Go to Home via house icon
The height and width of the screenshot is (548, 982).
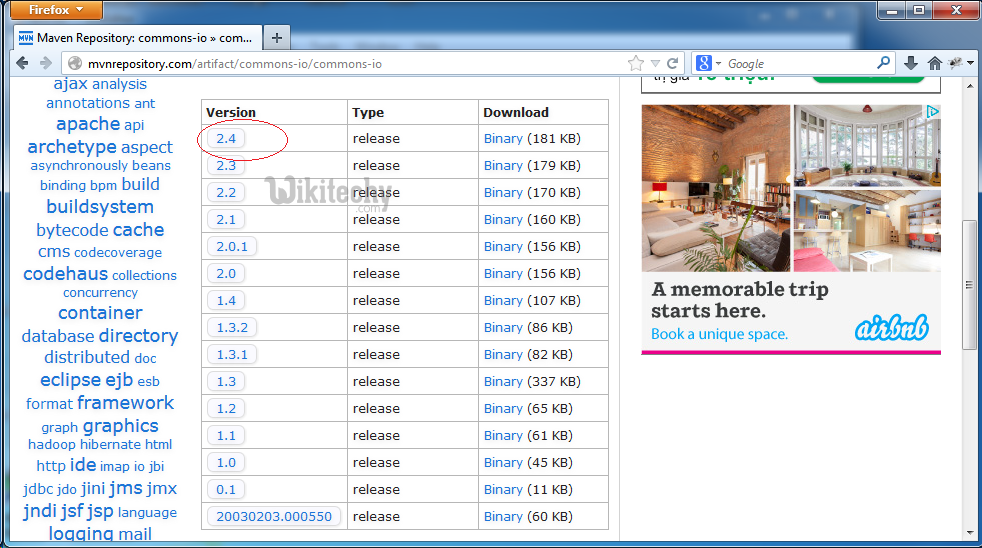[935, 63]
